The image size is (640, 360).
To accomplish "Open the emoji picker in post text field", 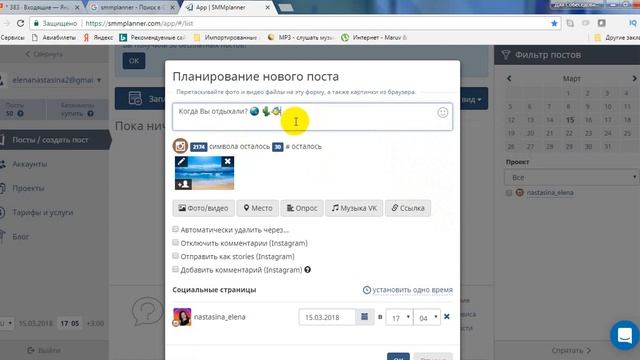I will click(442, 113).
